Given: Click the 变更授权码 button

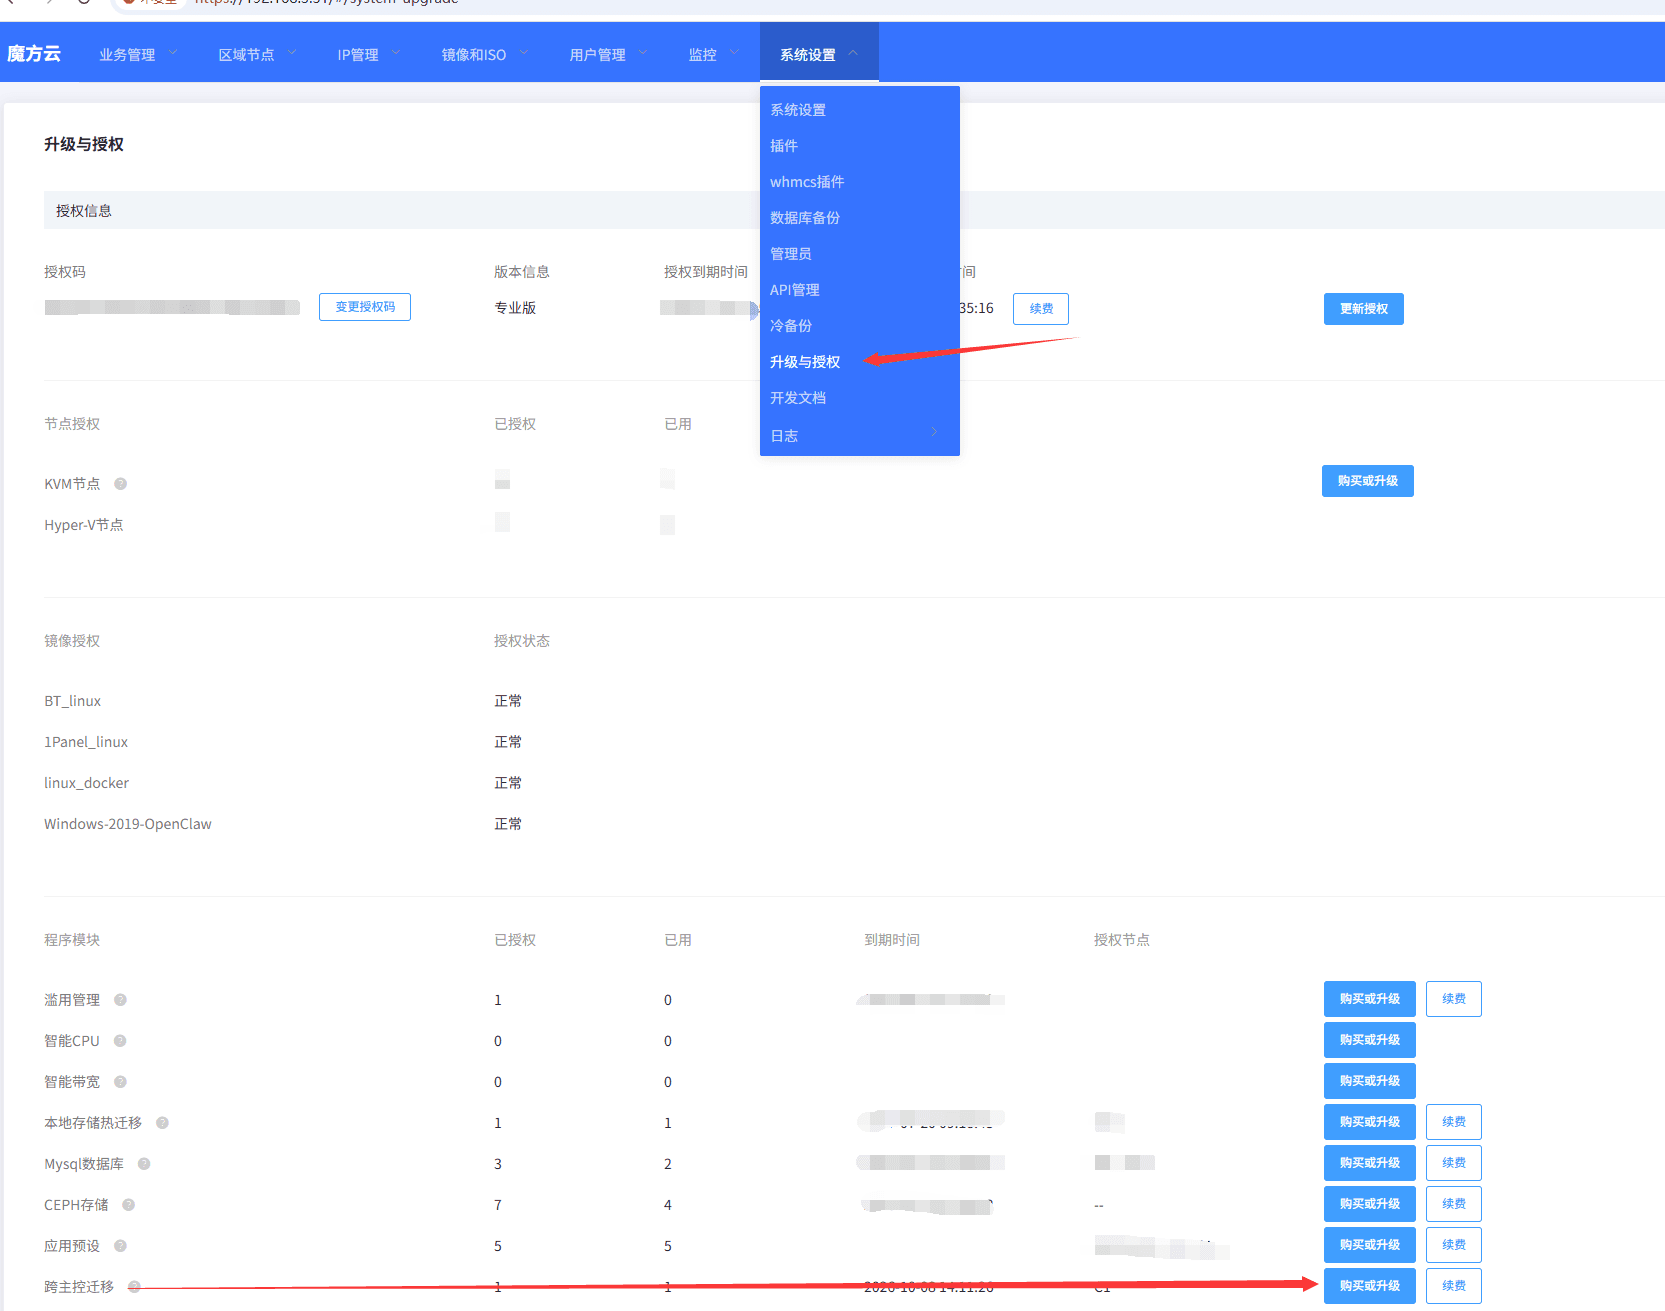Looking at the screenshot, I should coord(365,307).
